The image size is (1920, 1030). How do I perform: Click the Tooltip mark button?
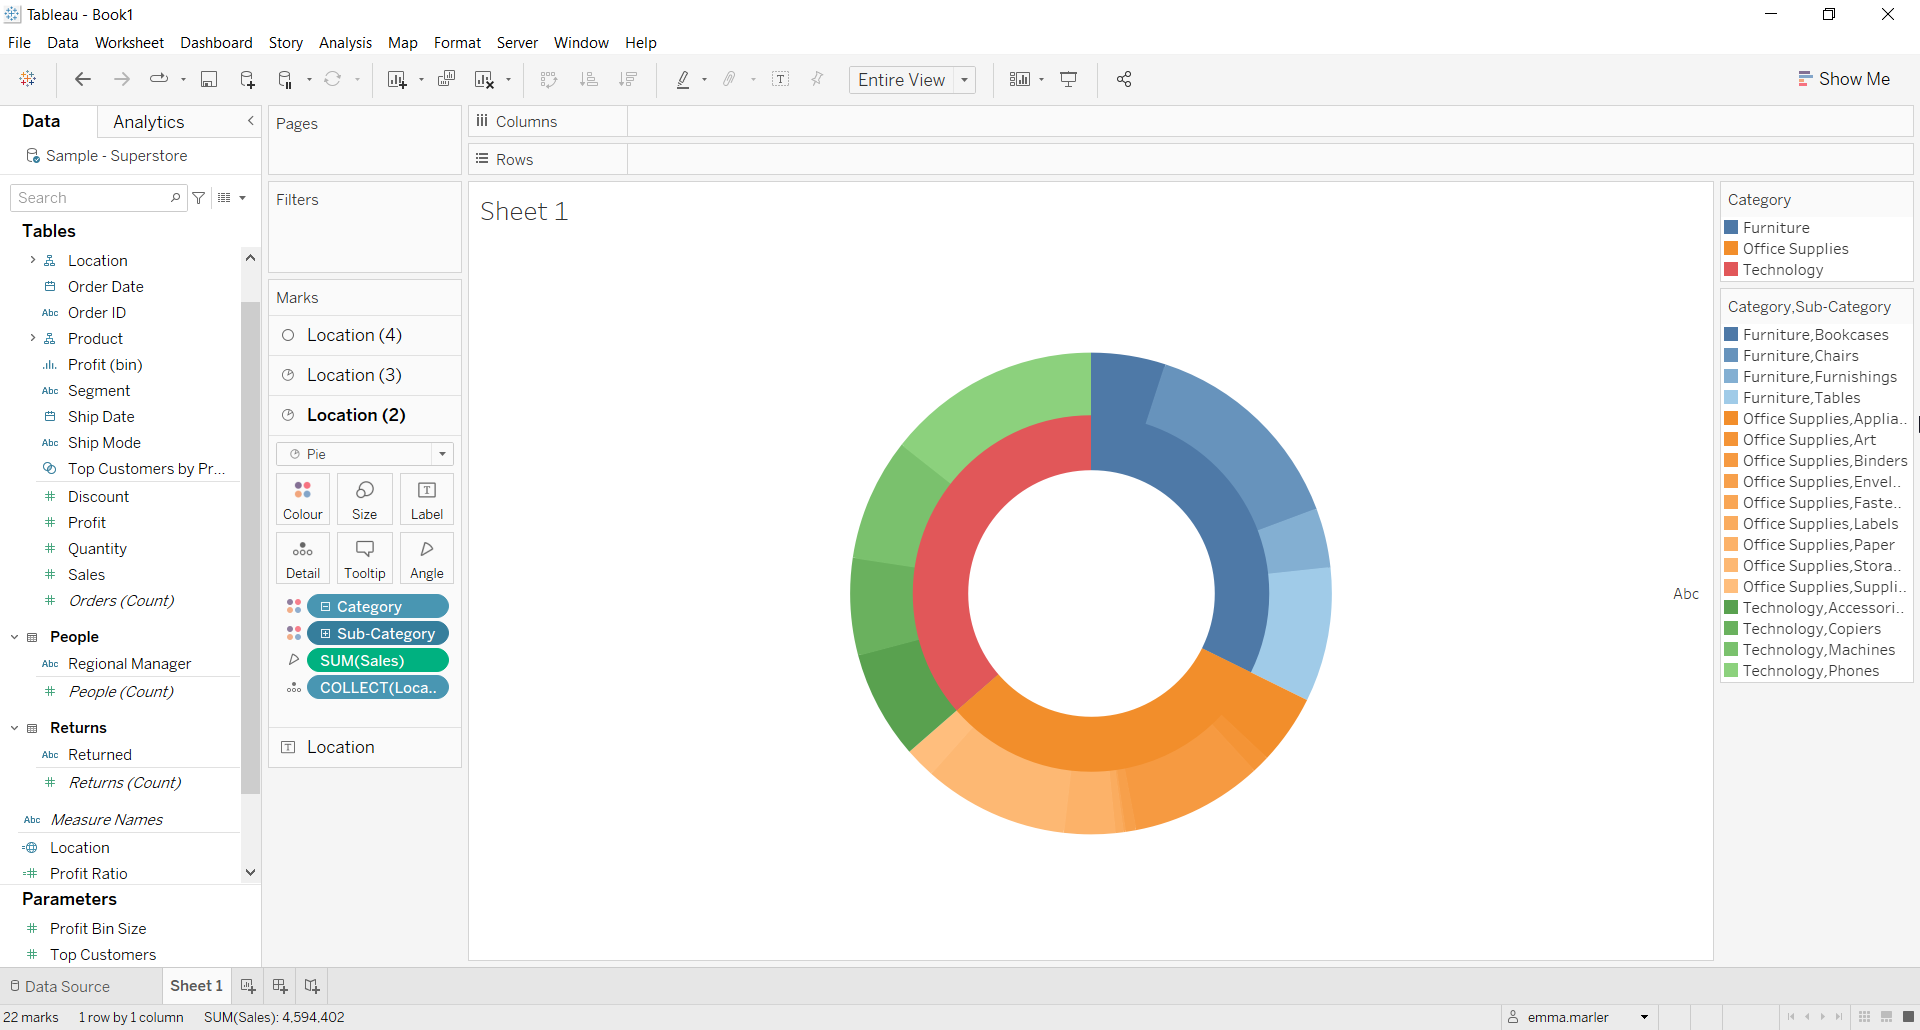tap(364, 557)
